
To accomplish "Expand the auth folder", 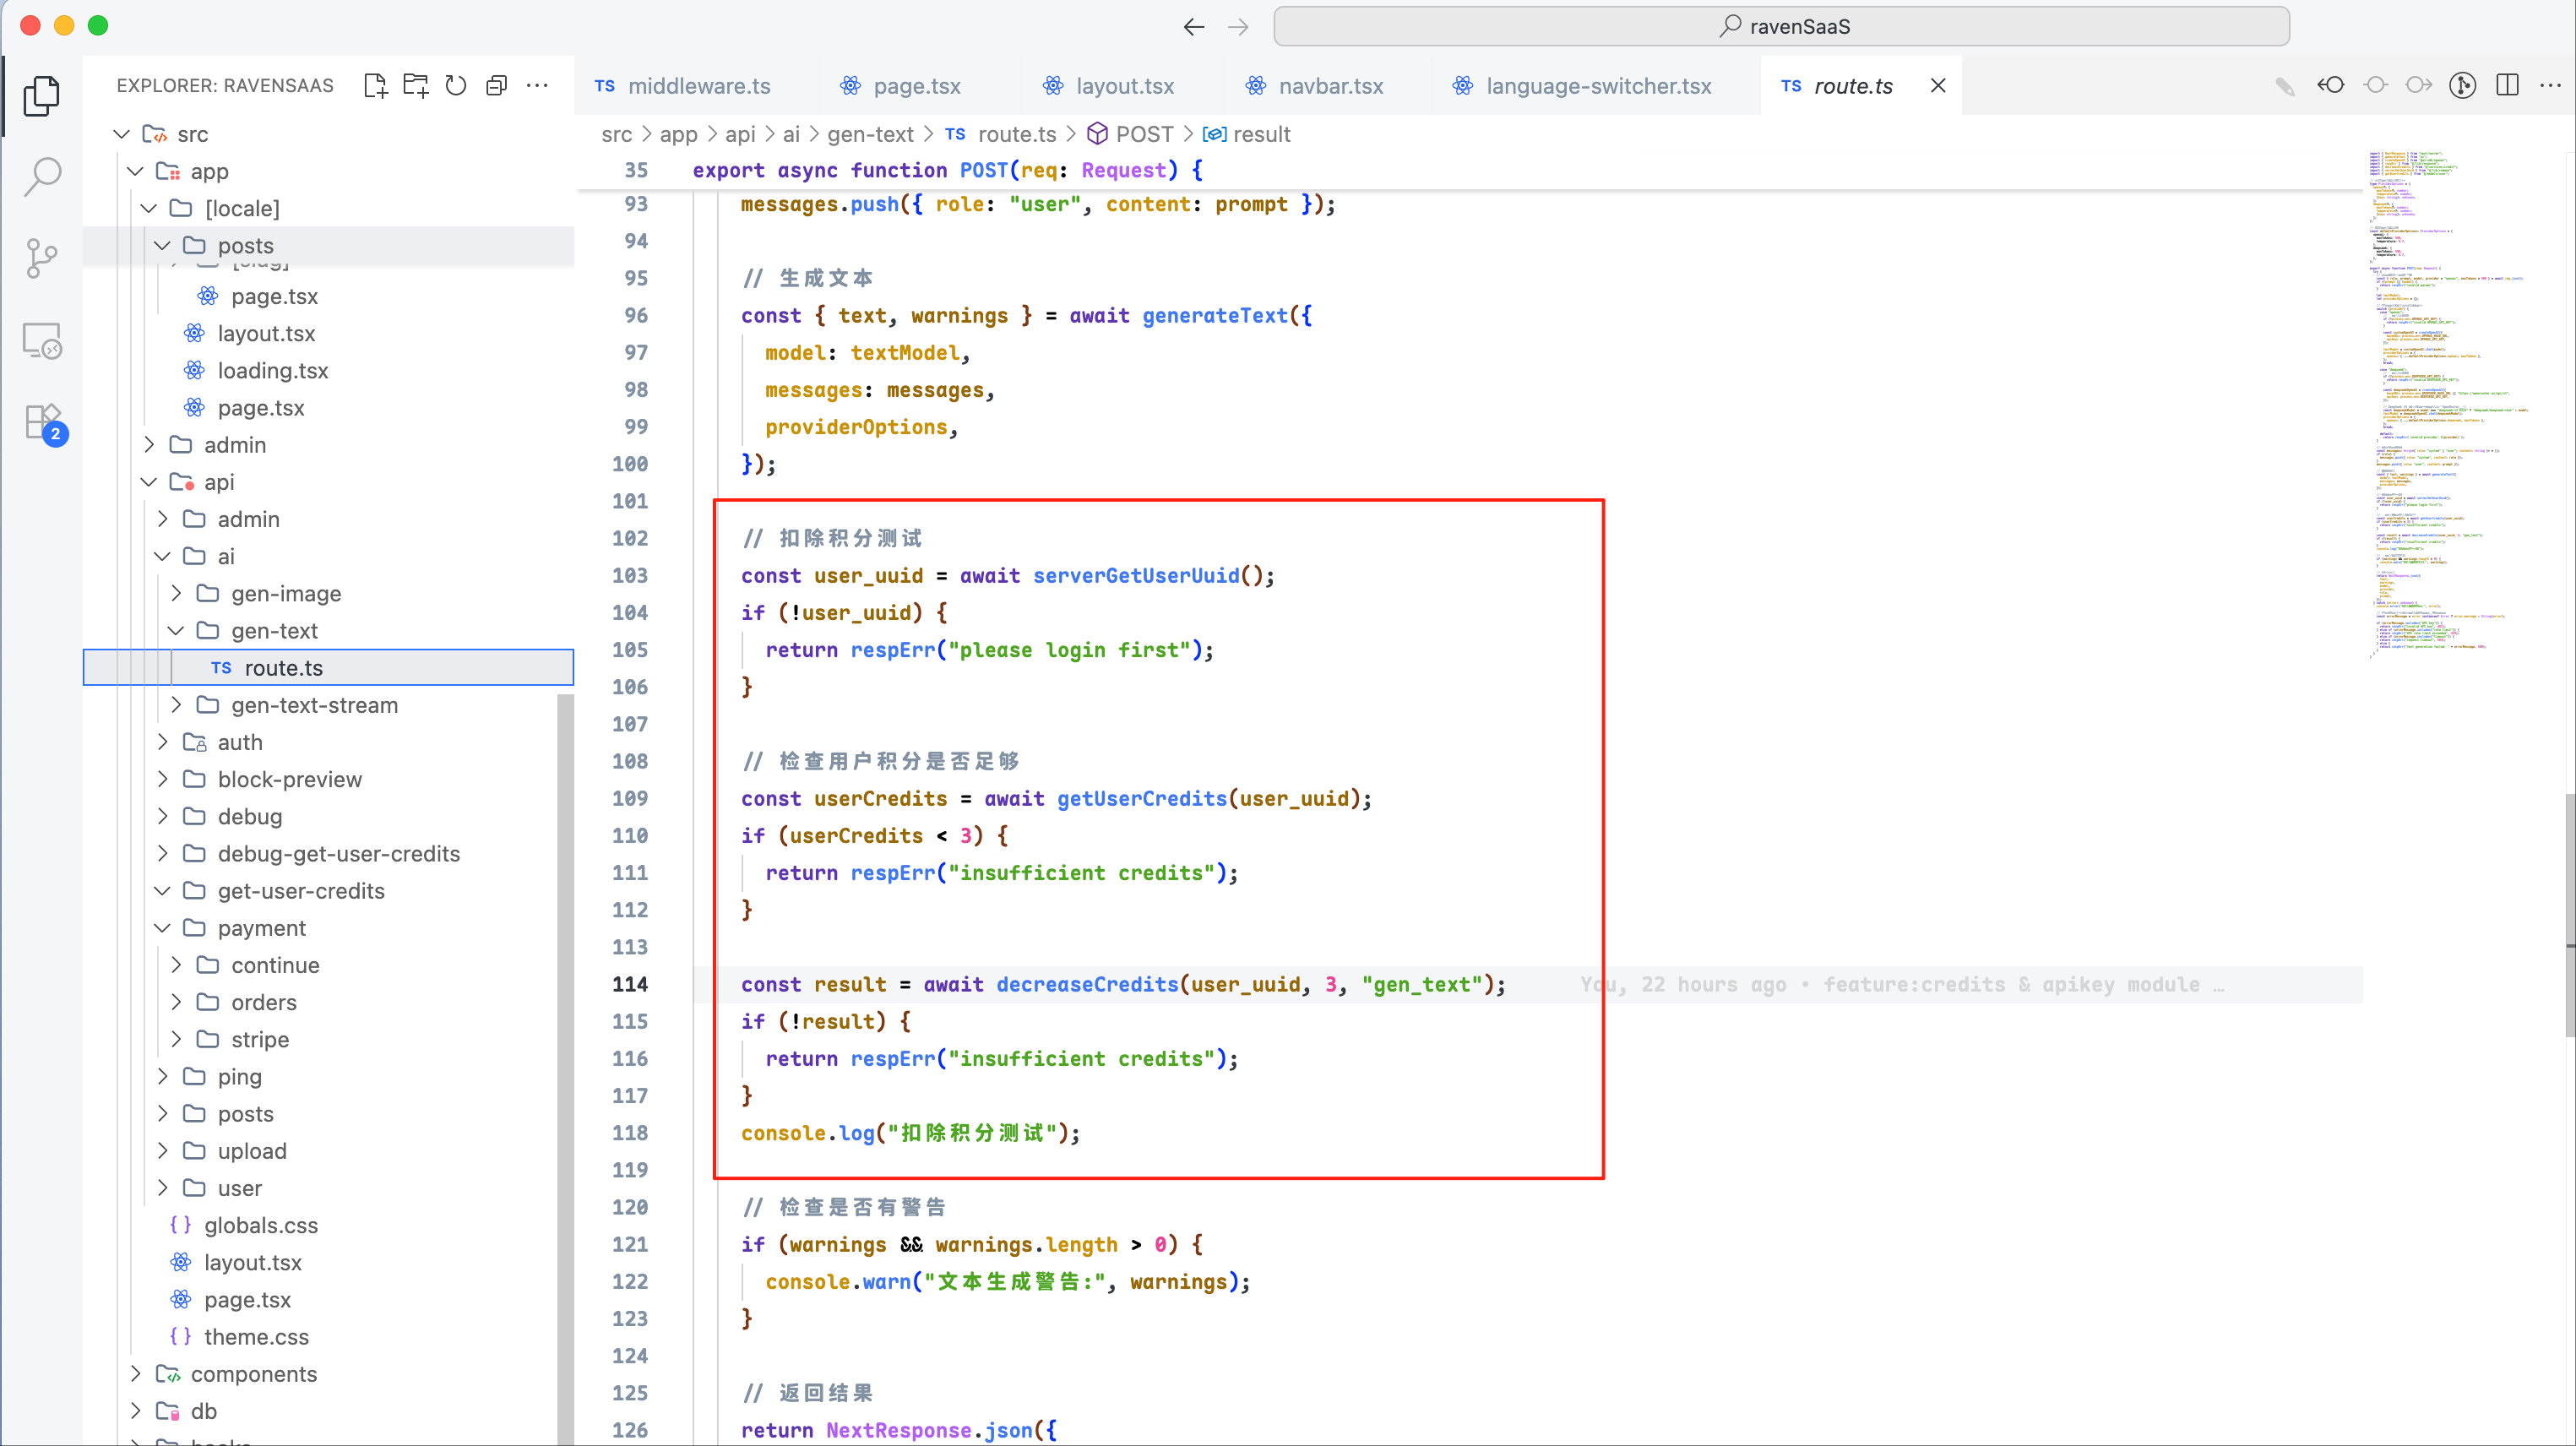I will click(x=163, y=742).
